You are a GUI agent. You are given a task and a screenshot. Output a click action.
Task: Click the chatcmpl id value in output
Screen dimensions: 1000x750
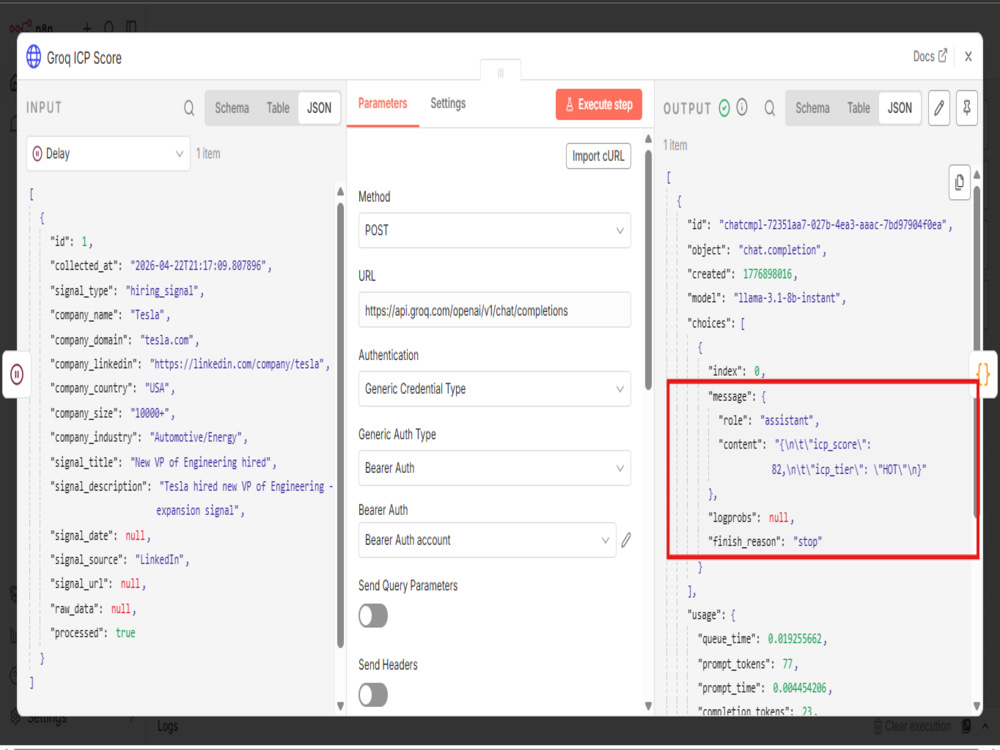coord(835,224)
